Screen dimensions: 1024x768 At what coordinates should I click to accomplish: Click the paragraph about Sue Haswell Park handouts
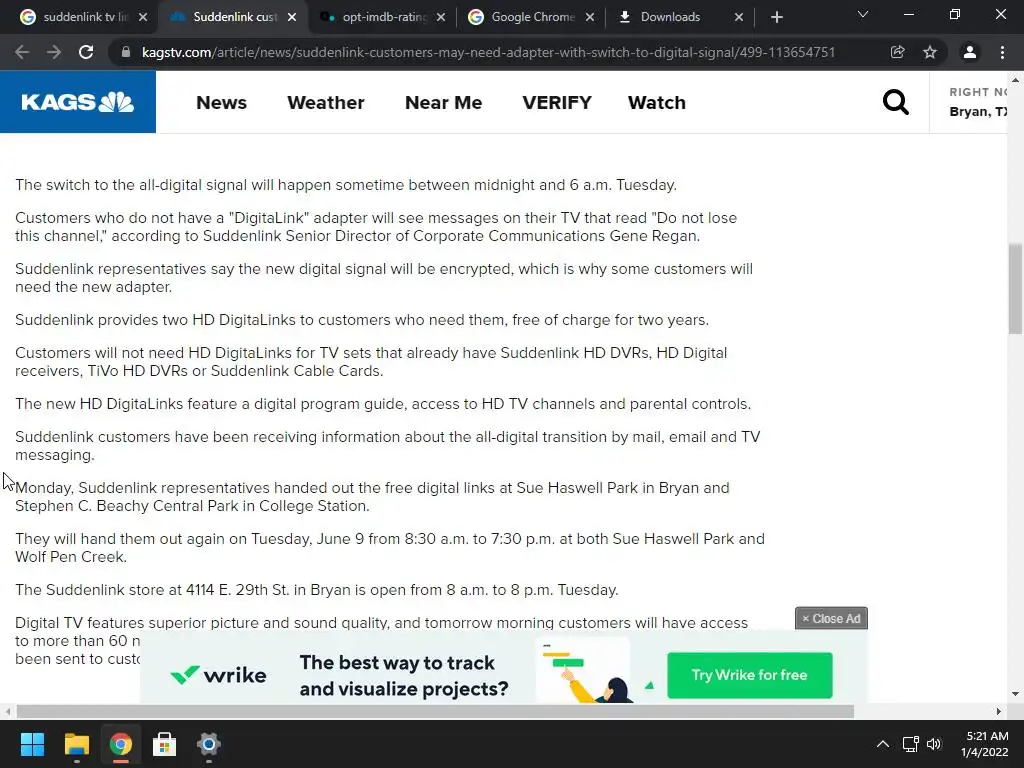click(x=372, y=497)
